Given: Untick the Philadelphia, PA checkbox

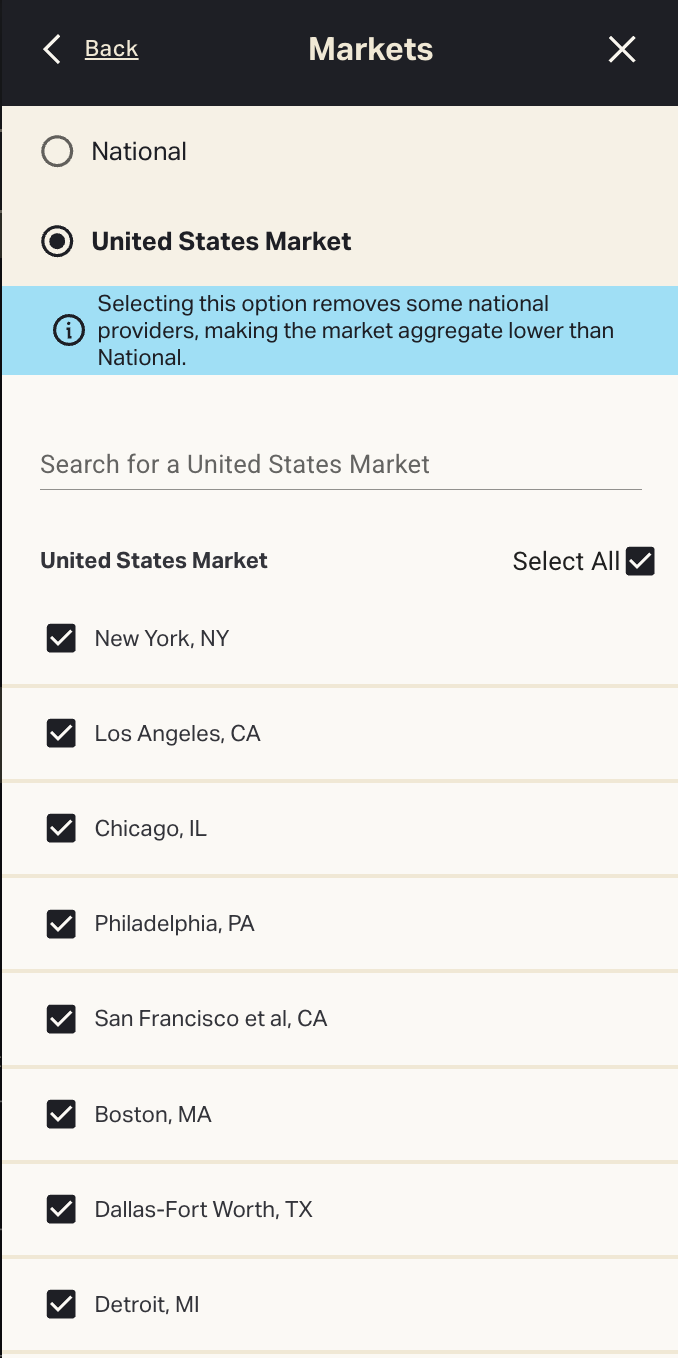Looking at the screenshot, I should (x=62, y=924).
